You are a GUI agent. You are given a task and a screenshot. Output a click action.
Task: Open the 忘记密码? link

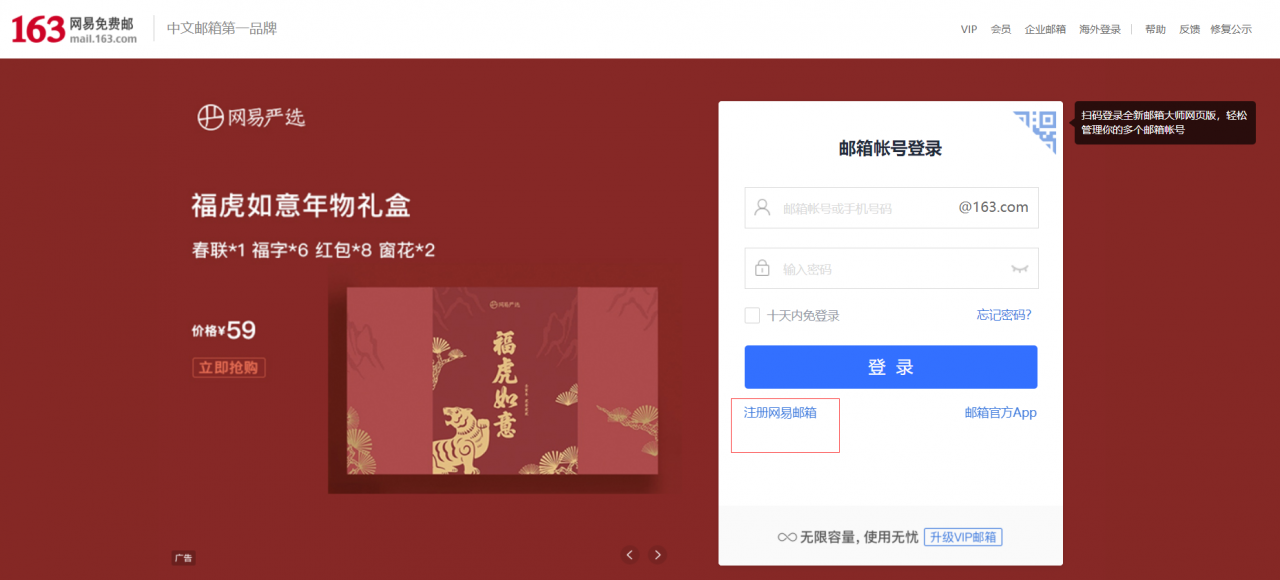point(1004,315)
